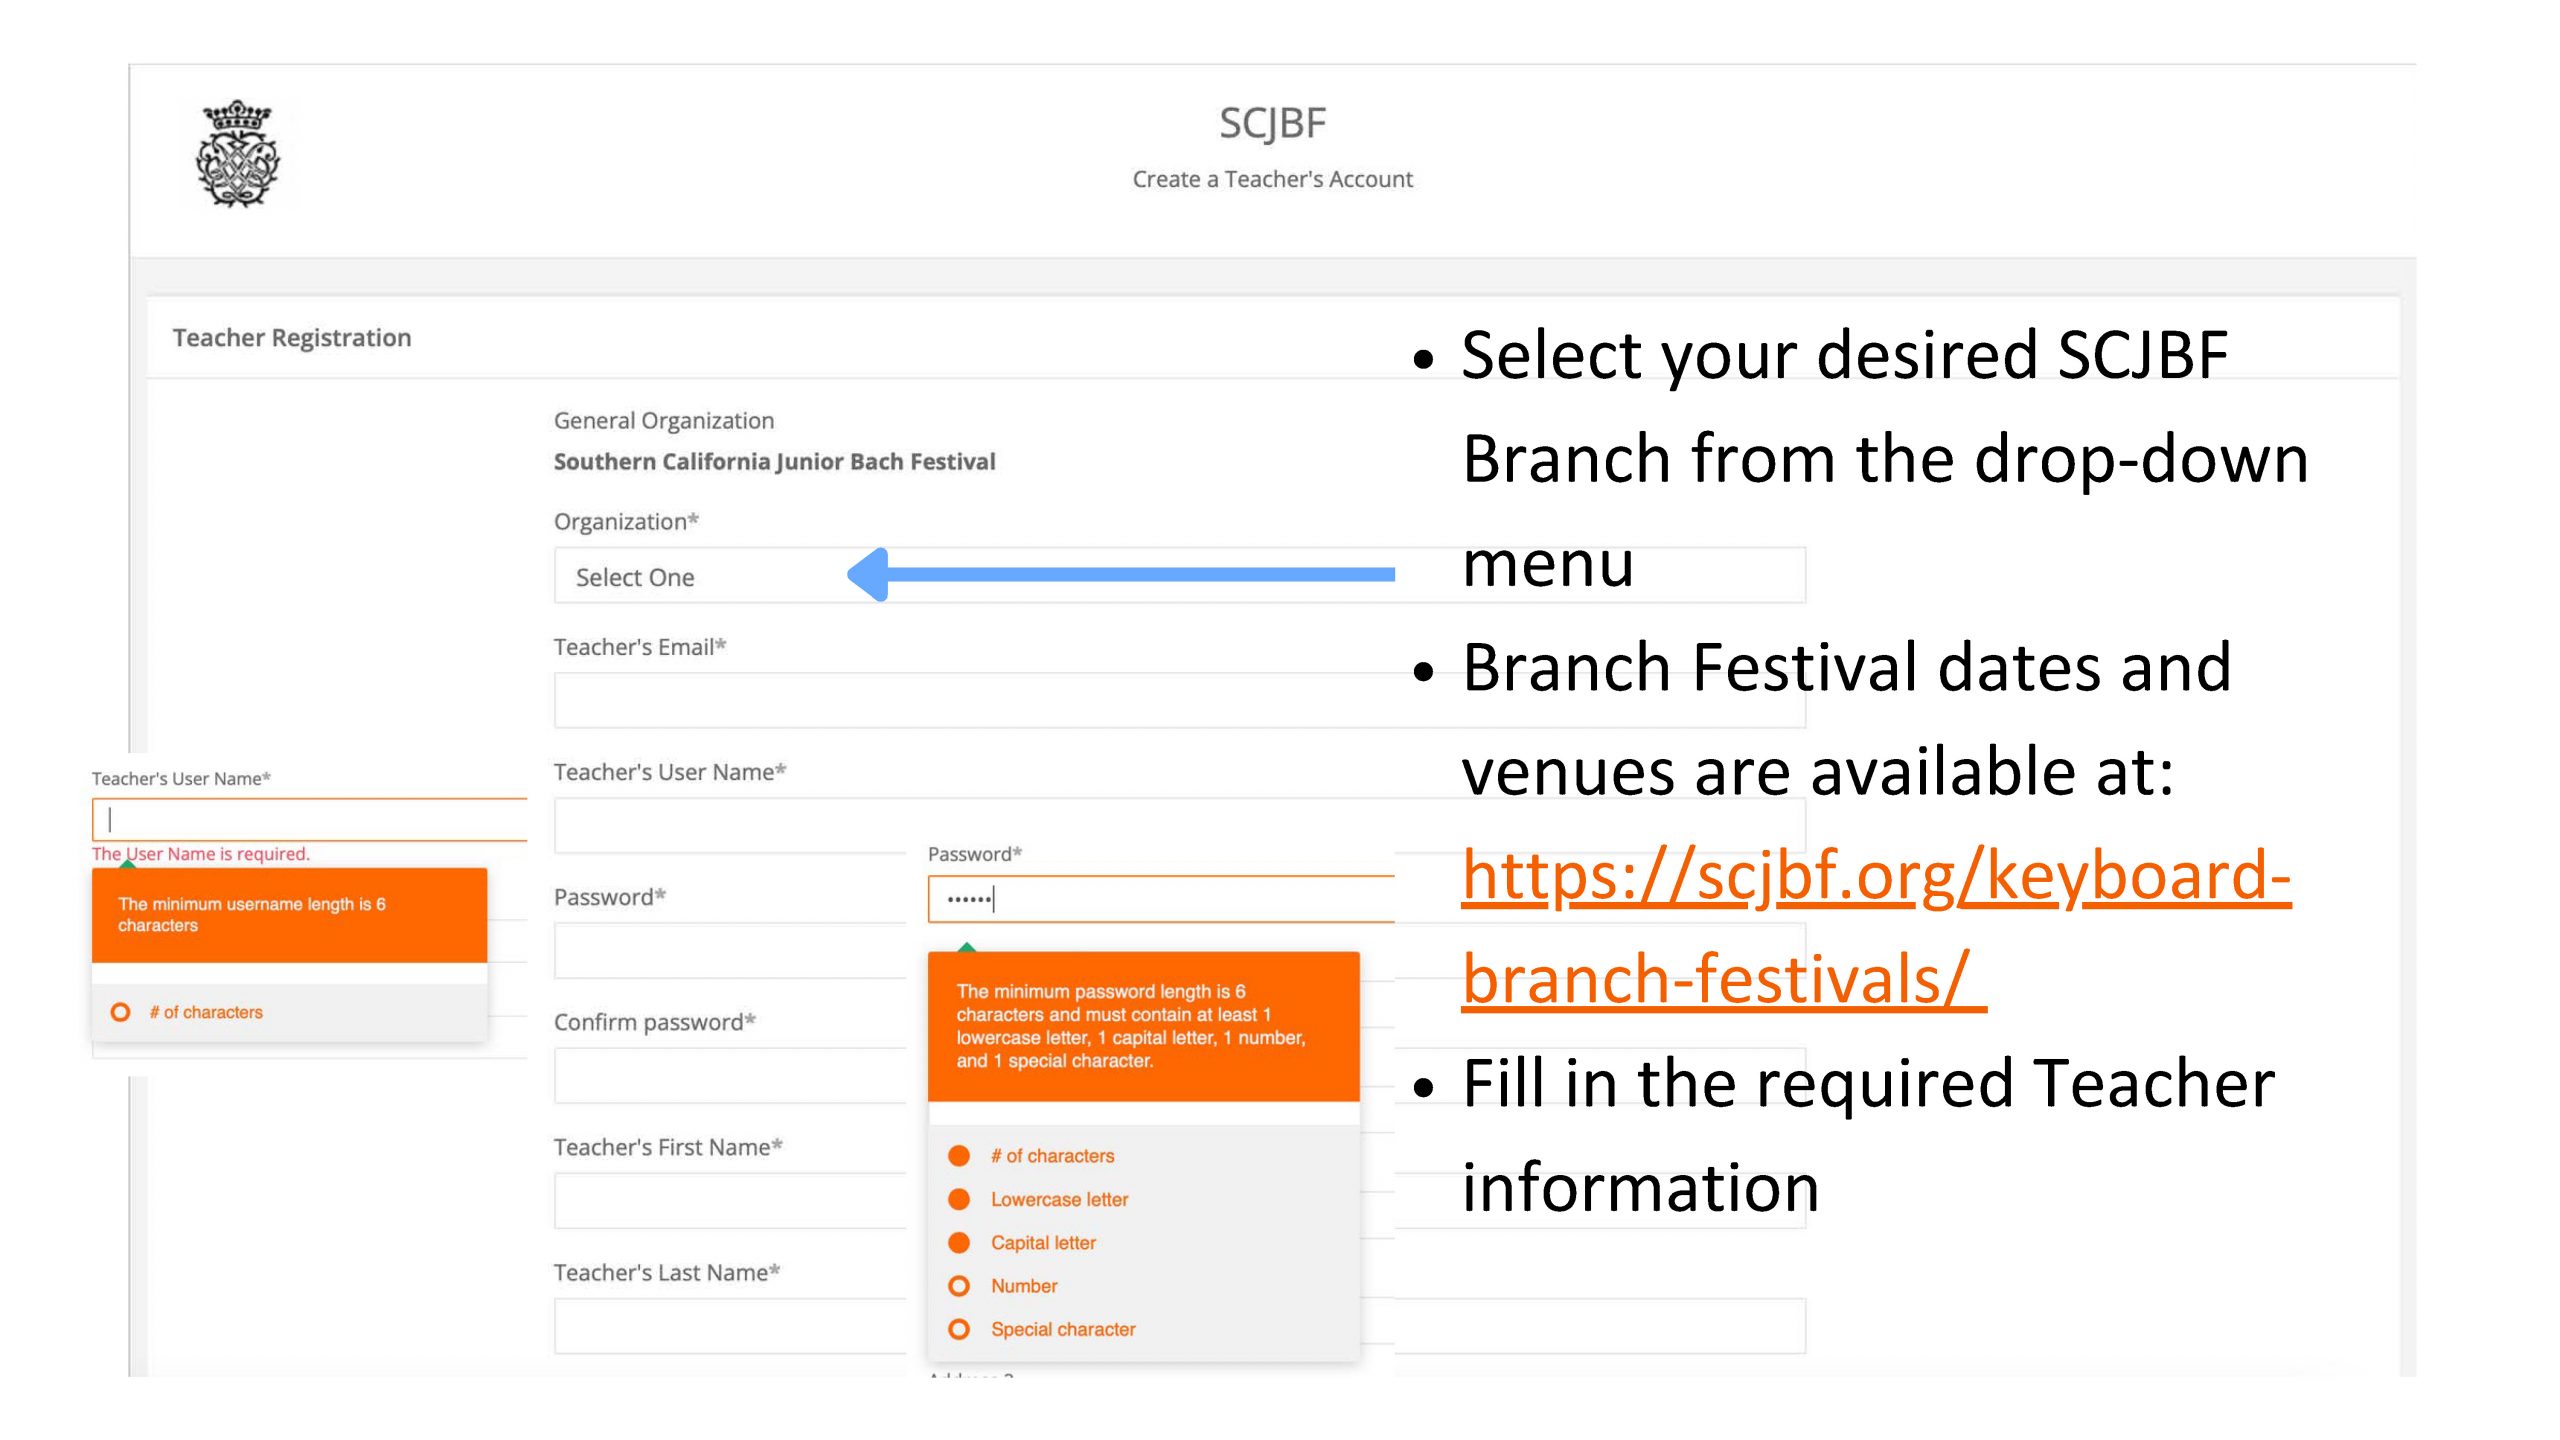Click the SCJBF crest logo

tap(238, 154)
